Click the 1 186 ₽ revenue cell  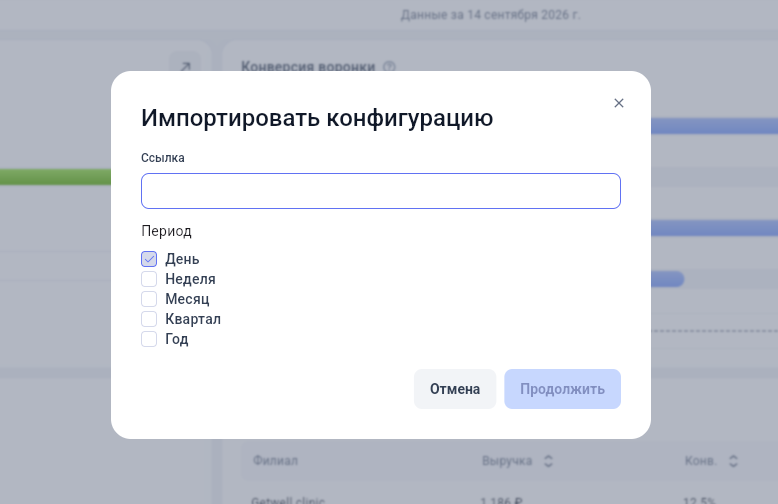[501, 501]
